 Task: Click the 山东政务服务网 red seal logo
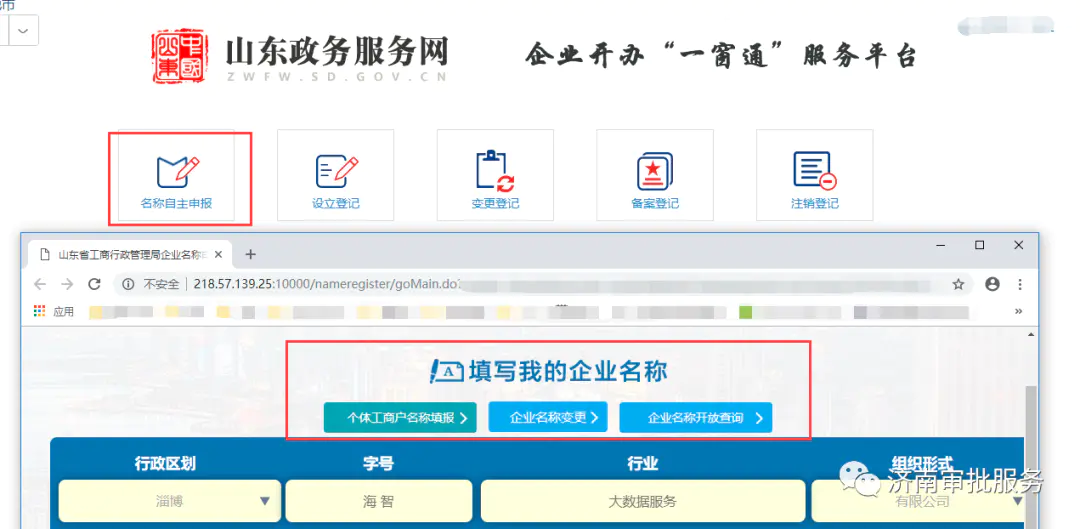(179, 56)
